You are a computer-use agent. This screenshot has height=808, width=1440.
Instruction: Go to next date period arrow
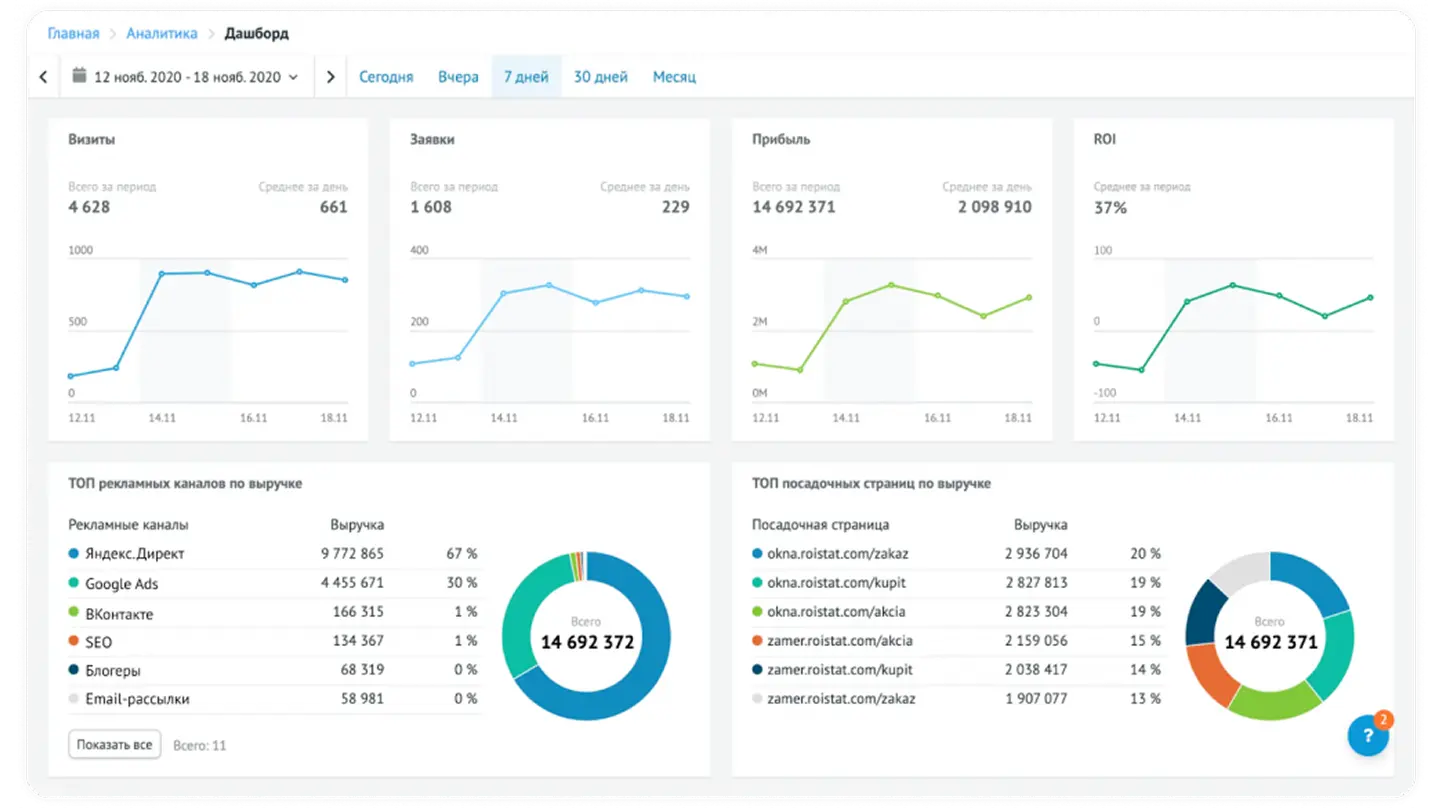331,77
